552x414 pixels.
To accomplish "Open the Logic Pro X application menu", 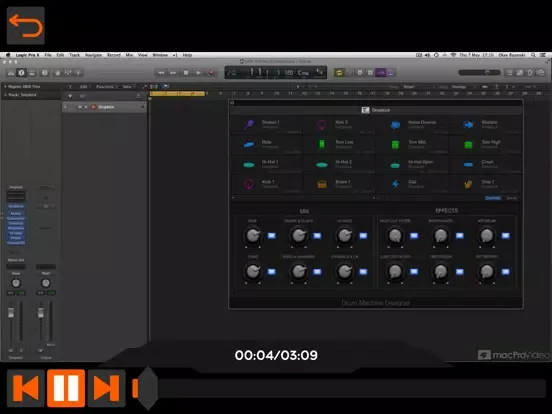I will click(27, 55).
